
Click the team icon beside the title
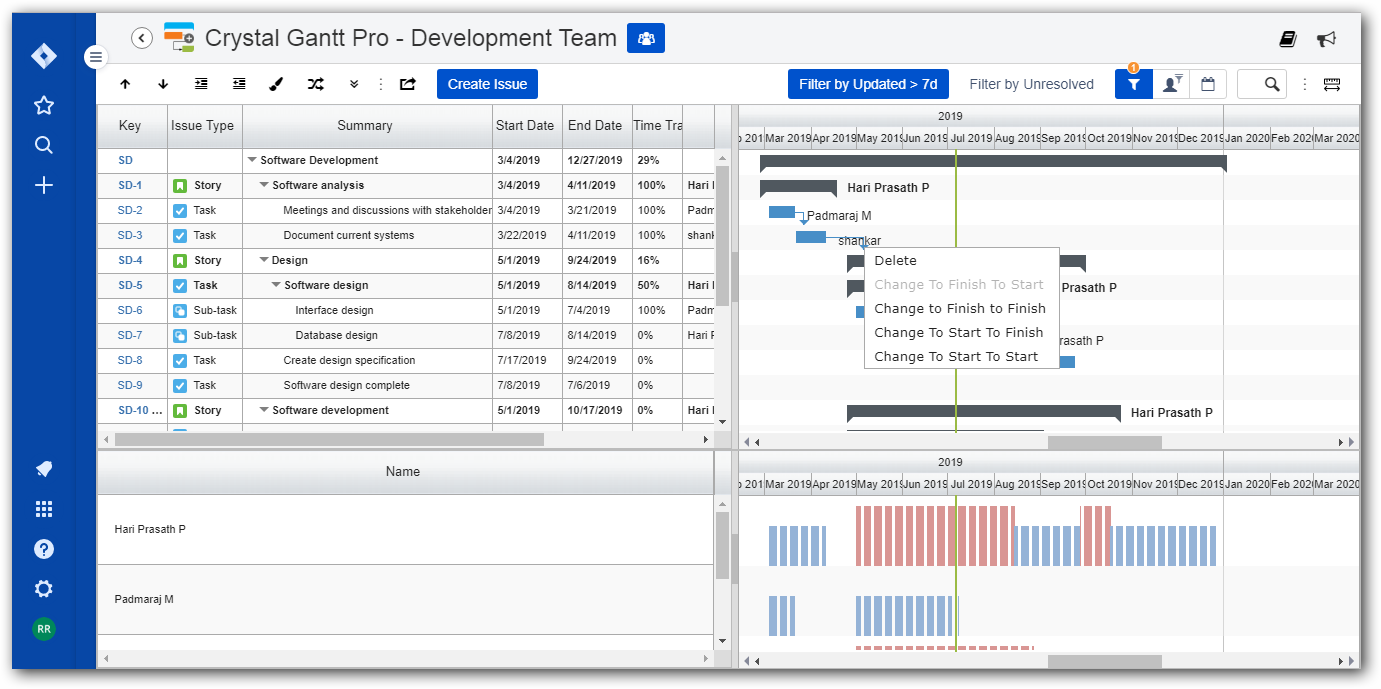(646, 38)
